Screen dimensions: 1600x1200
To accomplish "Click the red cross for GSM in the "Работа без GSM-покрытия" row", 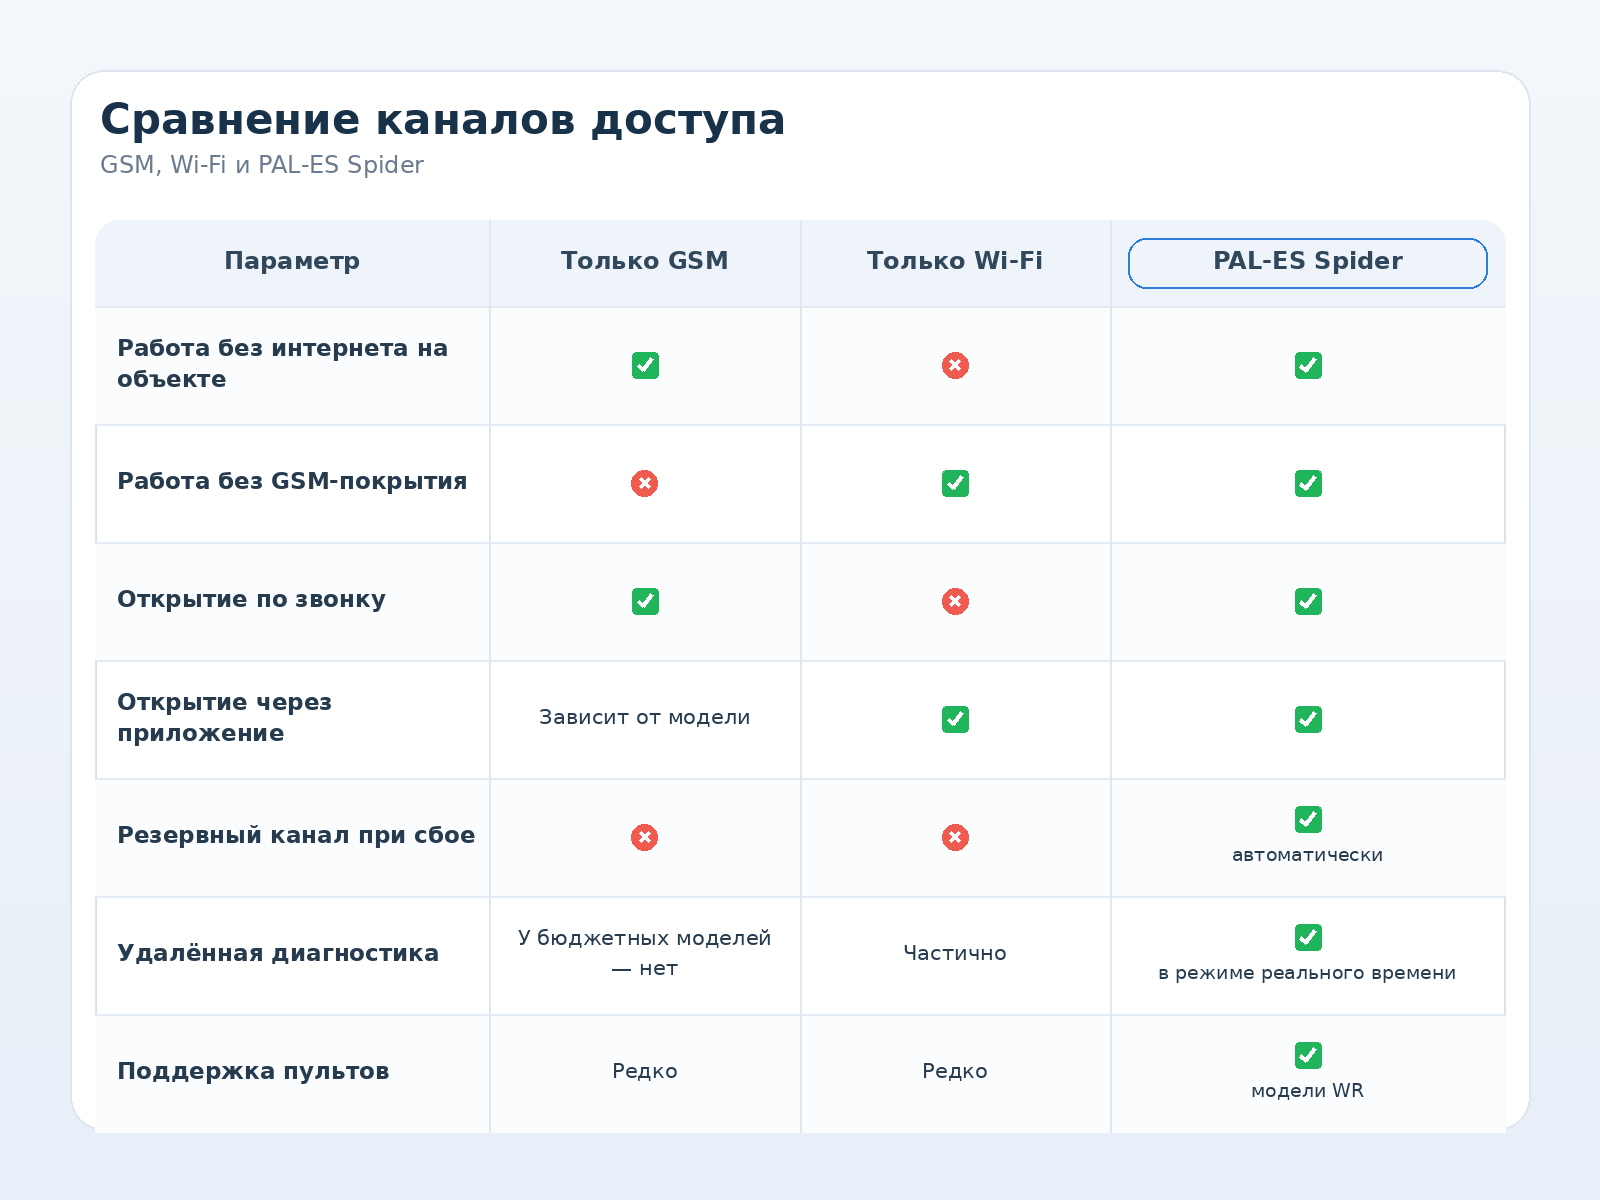I will click(645, 483).
